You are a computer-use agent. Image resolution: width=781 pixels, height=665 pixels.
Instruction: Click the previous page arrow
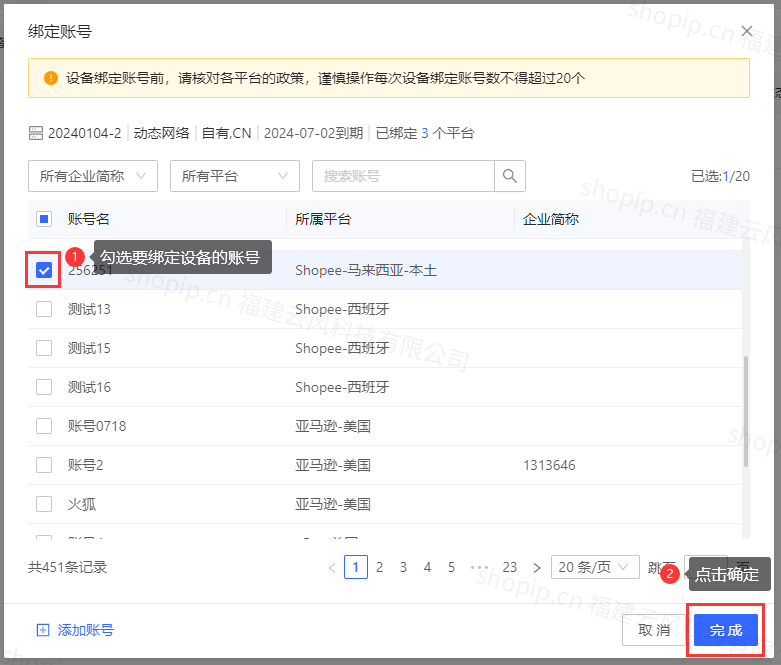(332, 567)
